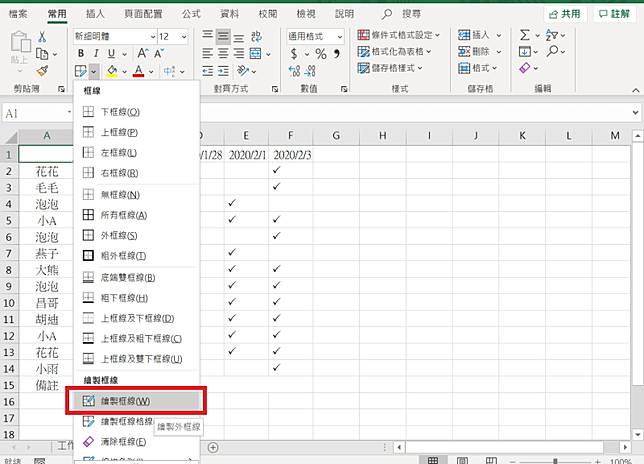Open the font name combo box 新細明體
Image resolution: width=644 pixels, height=464 pixels.
pyautogui.click(x=115, y=37)
